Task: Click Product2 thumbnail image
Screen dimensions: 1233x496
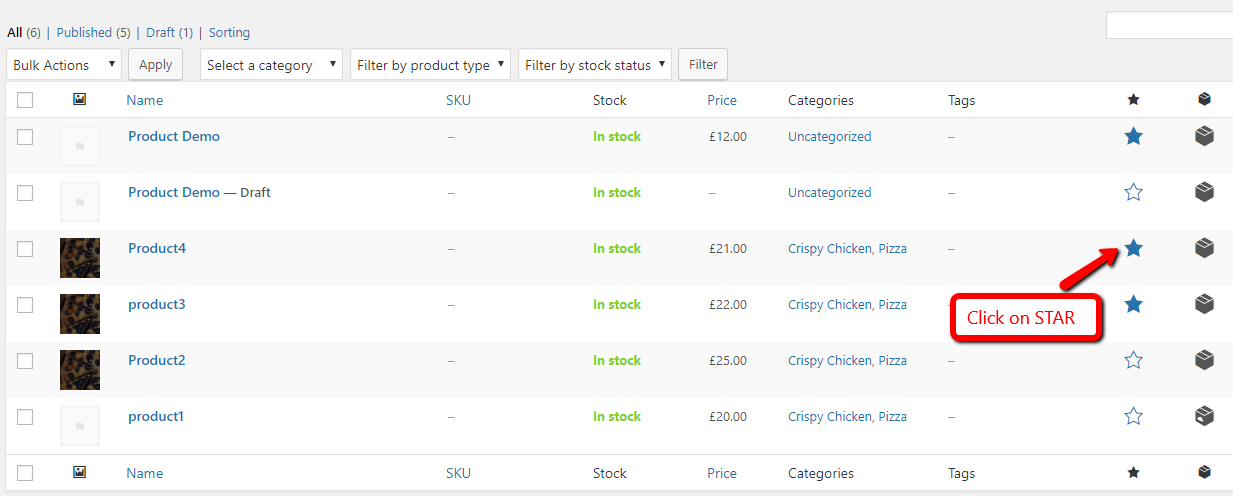Action: coord(80,370)
